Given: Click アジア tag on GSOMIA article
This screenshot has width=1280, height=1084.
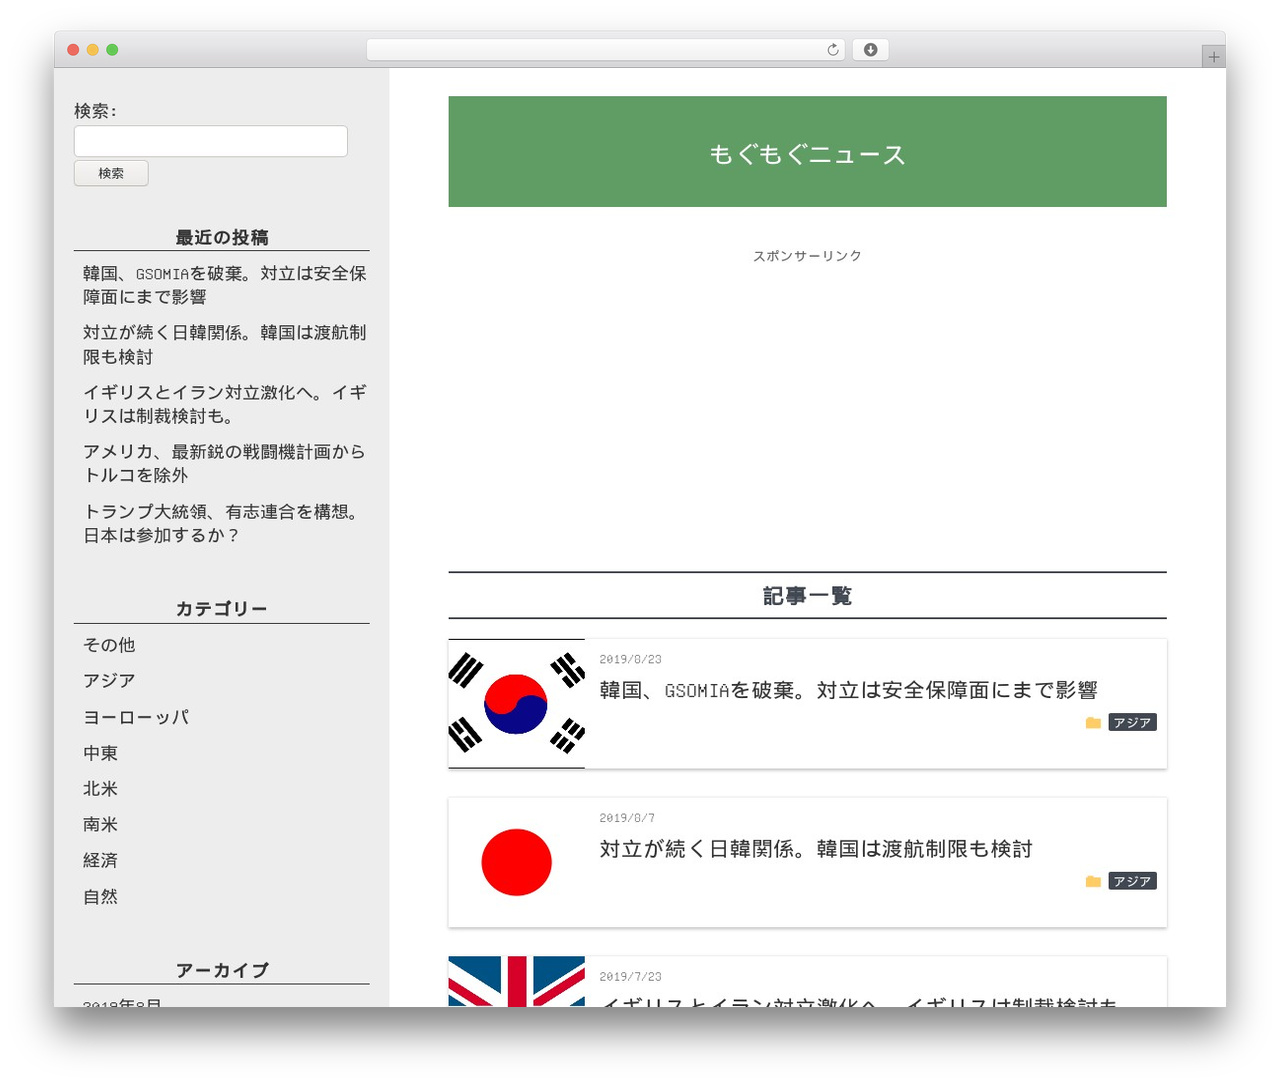Looking at the screenshot, I should [x=1132, y=723].
